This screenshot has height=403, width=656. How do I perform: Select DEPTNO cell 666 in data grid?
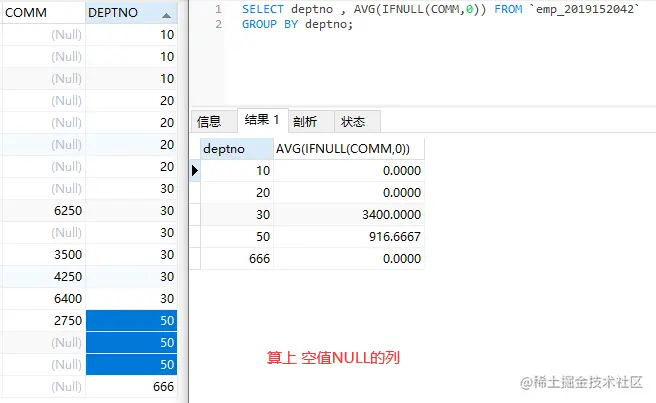131,386
